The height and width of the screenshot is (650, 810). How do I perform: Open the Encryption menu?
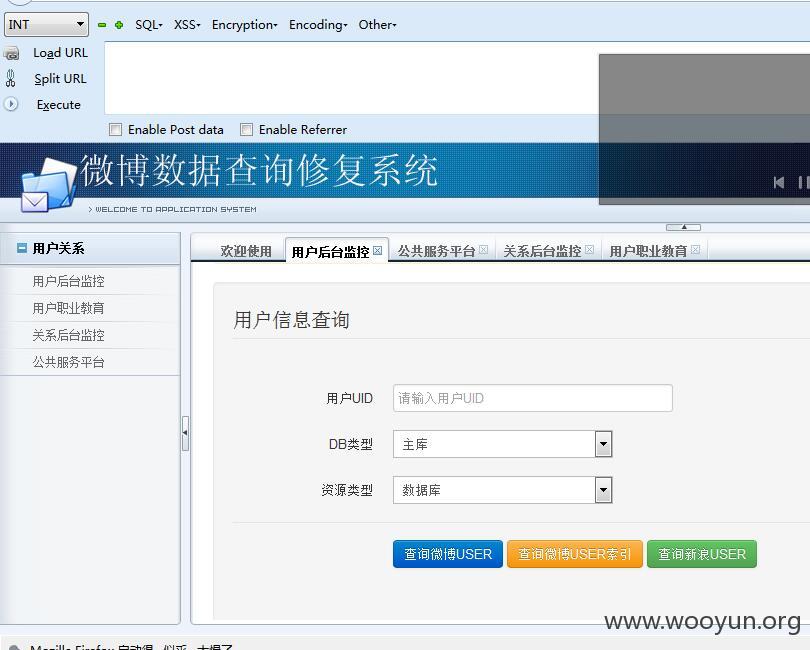[x=245, y=25]
